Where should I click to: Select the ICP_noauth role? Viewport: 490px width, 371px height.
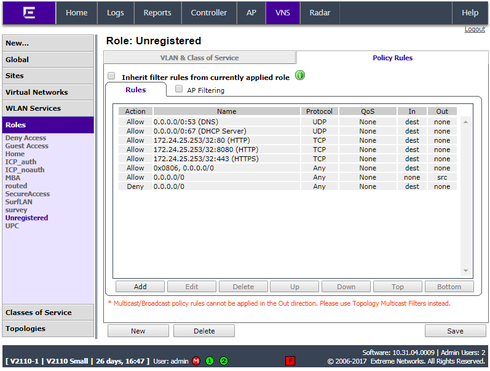click(x=25, y=170)
